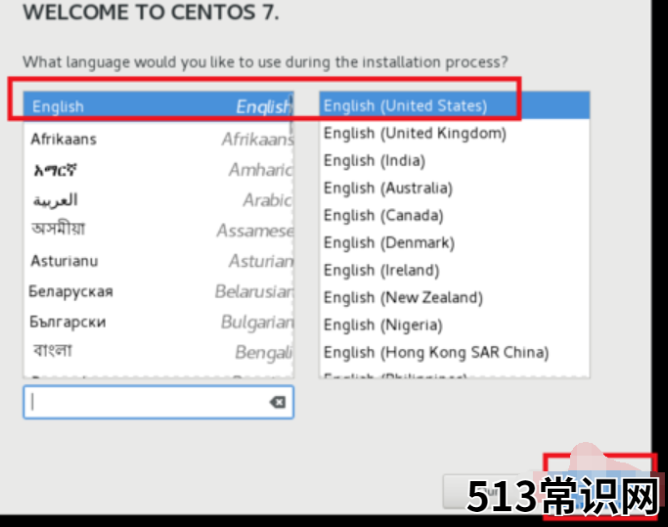668x527 pixels.
Task: Select English (United States) locale
Action: 455,106
